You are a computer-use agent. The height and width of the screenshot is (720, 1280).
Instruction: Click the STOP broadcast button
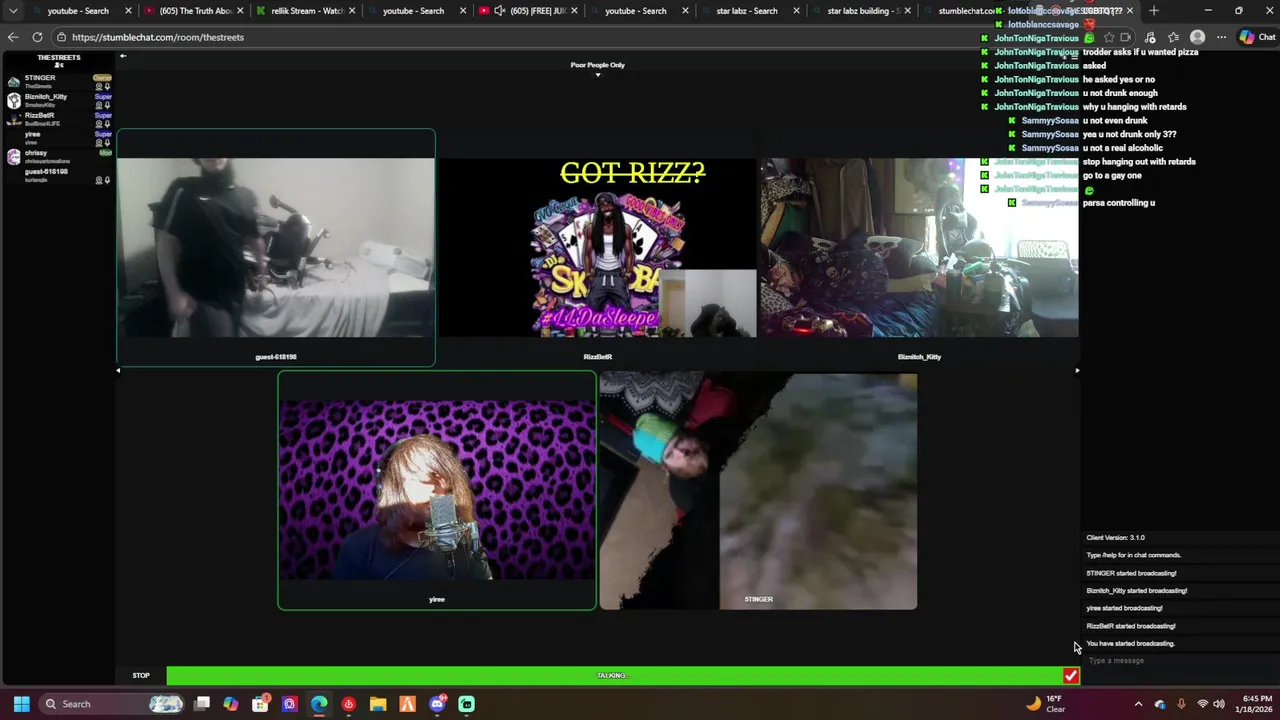[x=141, y=676]
